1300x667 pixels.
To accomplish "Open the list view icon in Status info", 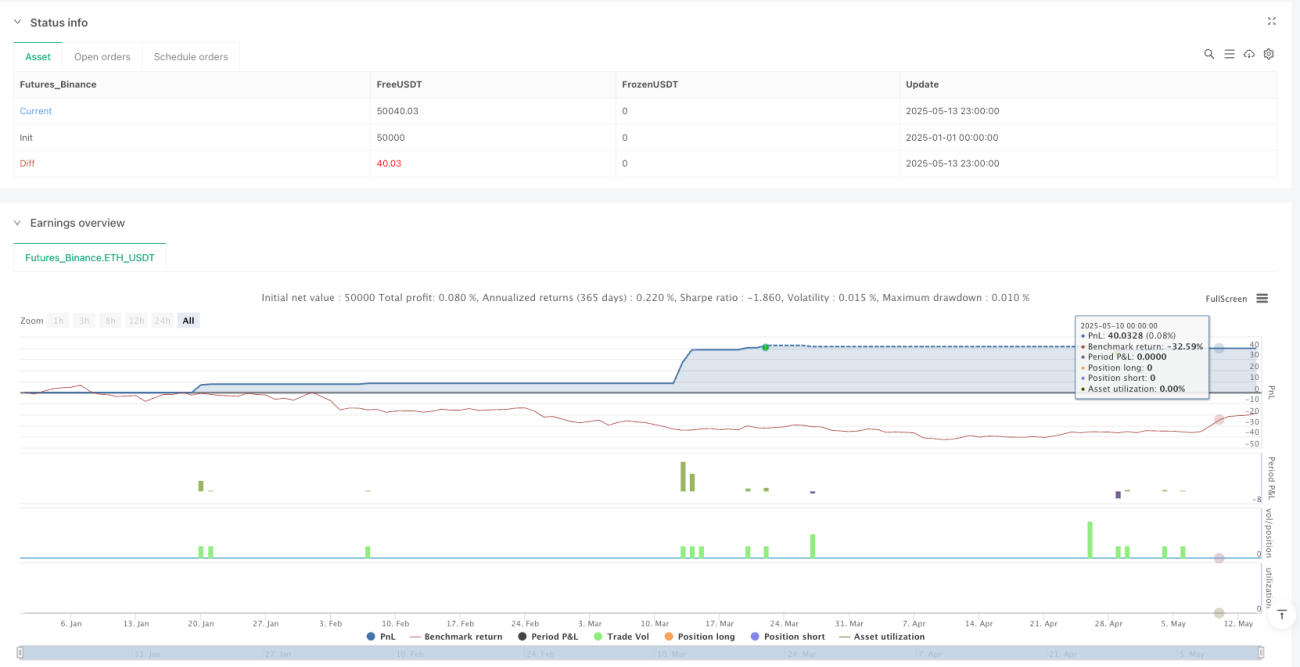I will [1229, 54].
